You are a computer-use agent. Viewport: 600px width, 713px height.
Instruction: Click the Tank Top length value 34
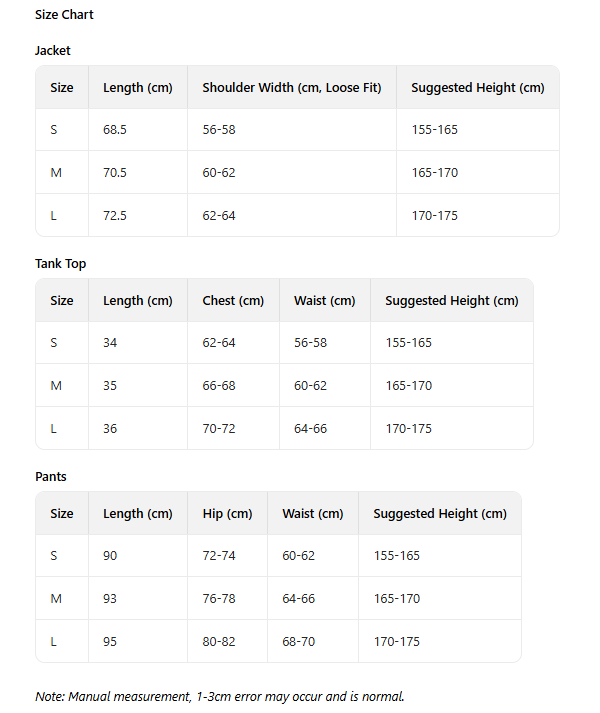[110, 343]
